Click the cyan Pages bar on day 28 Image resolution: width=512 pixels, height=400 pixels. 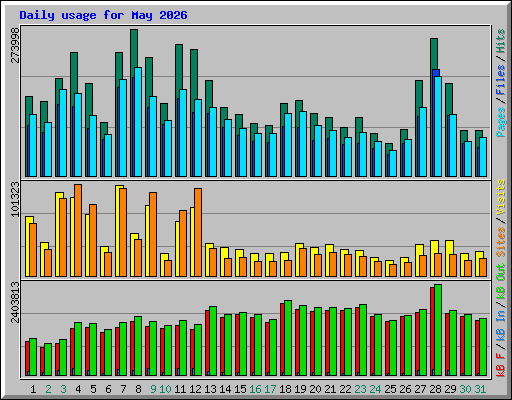[x=438, y=127]
